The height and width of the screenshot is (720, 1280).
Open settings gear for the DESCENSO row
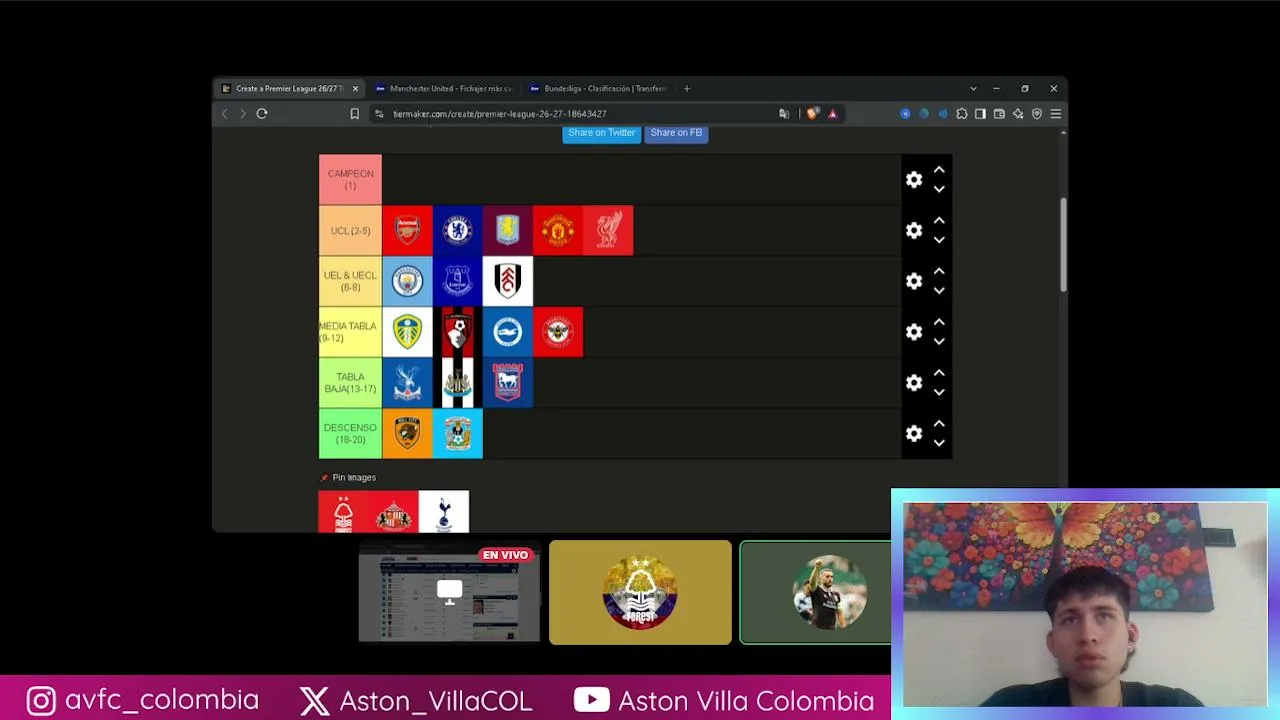tap(914, 433)
